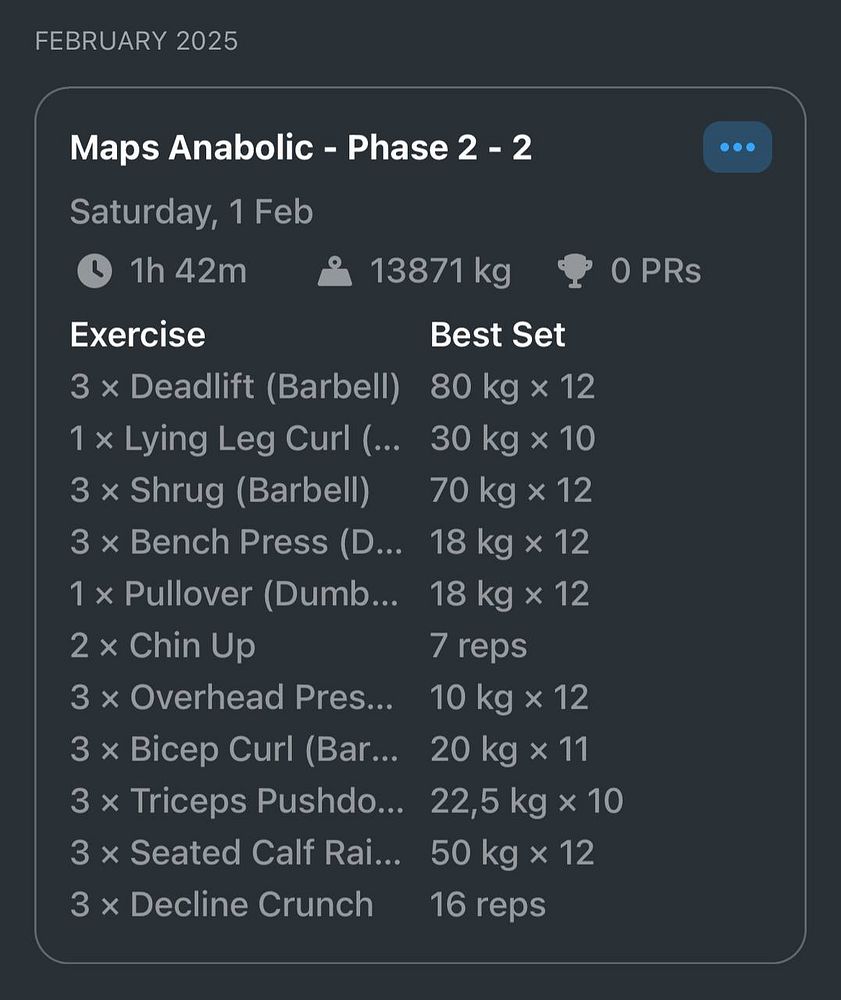
Task: Select the February 2025 section header
Action: click(136, 41)
